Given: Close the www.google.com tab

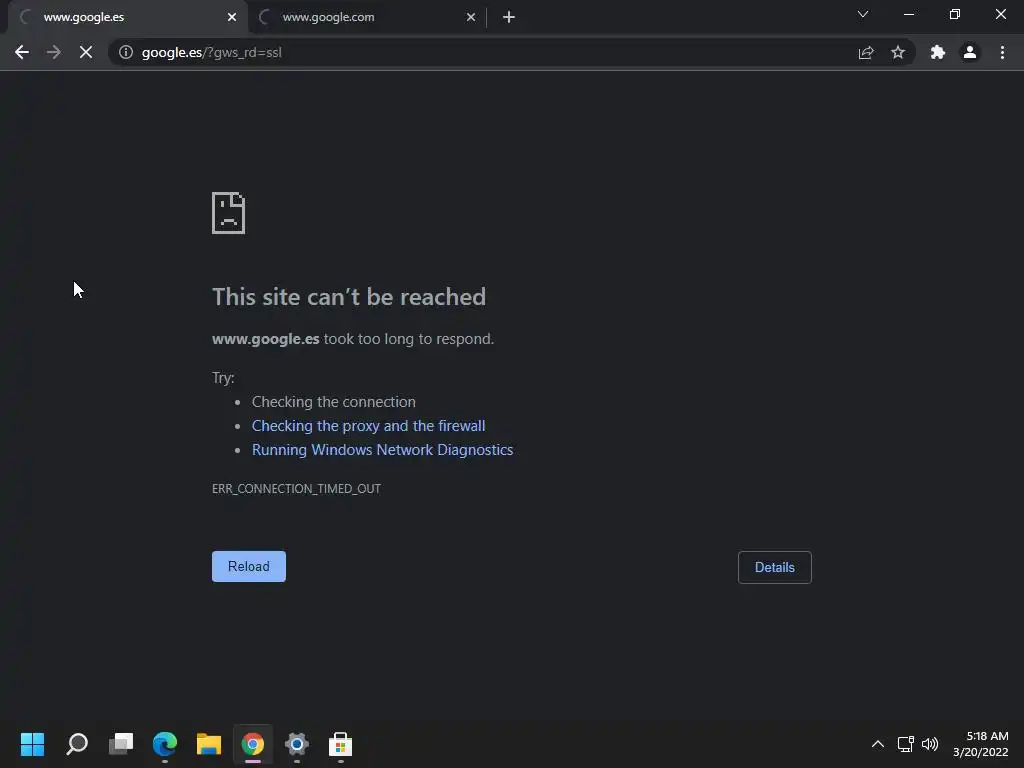Looking at the screenshot, I should [x=471, y=17].
